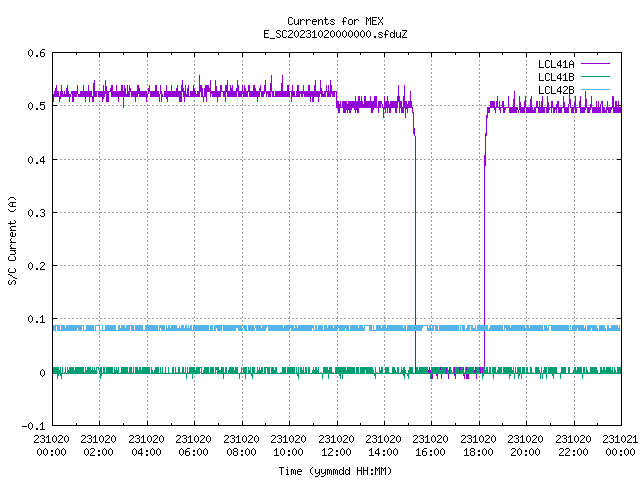Screen dimensions: 640x480
Task: Click the x-axis tick '231020 04:00'
Action: click(146, 446)
